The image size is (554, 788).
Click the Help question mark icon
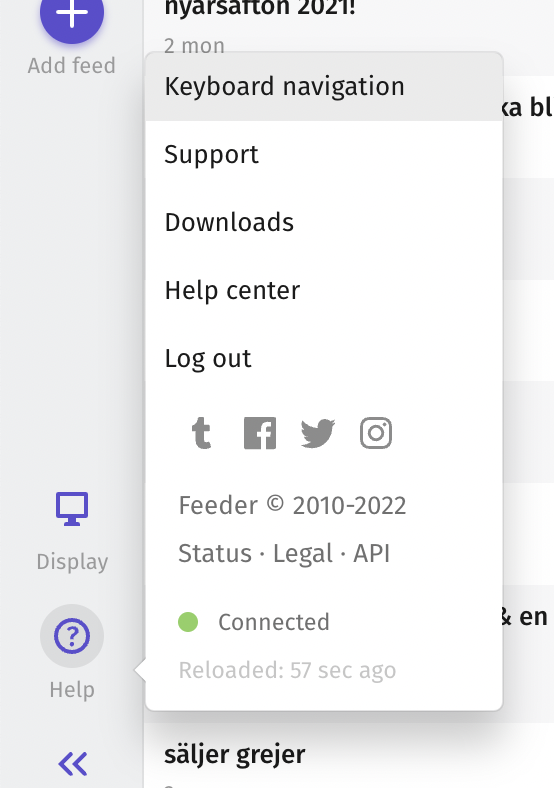[x=72, y=636]
